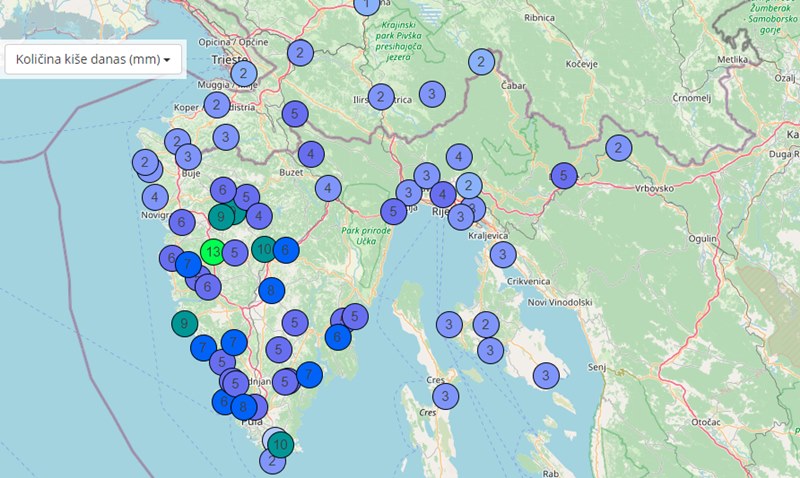Click the 3 mm marker west of Senj
Viewport: 800px width, 478px height.
(545, 375)
